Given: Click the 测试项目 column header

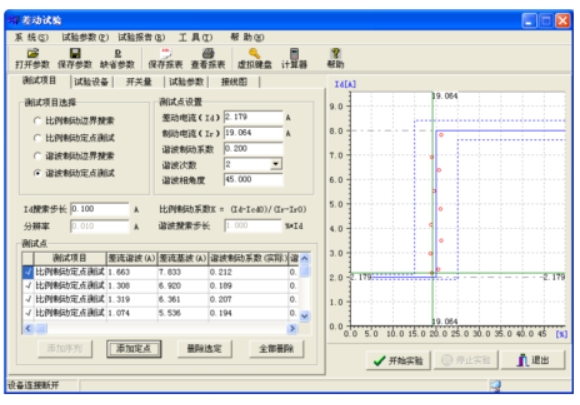Looking at the screenshot, I should pos(70,258).
